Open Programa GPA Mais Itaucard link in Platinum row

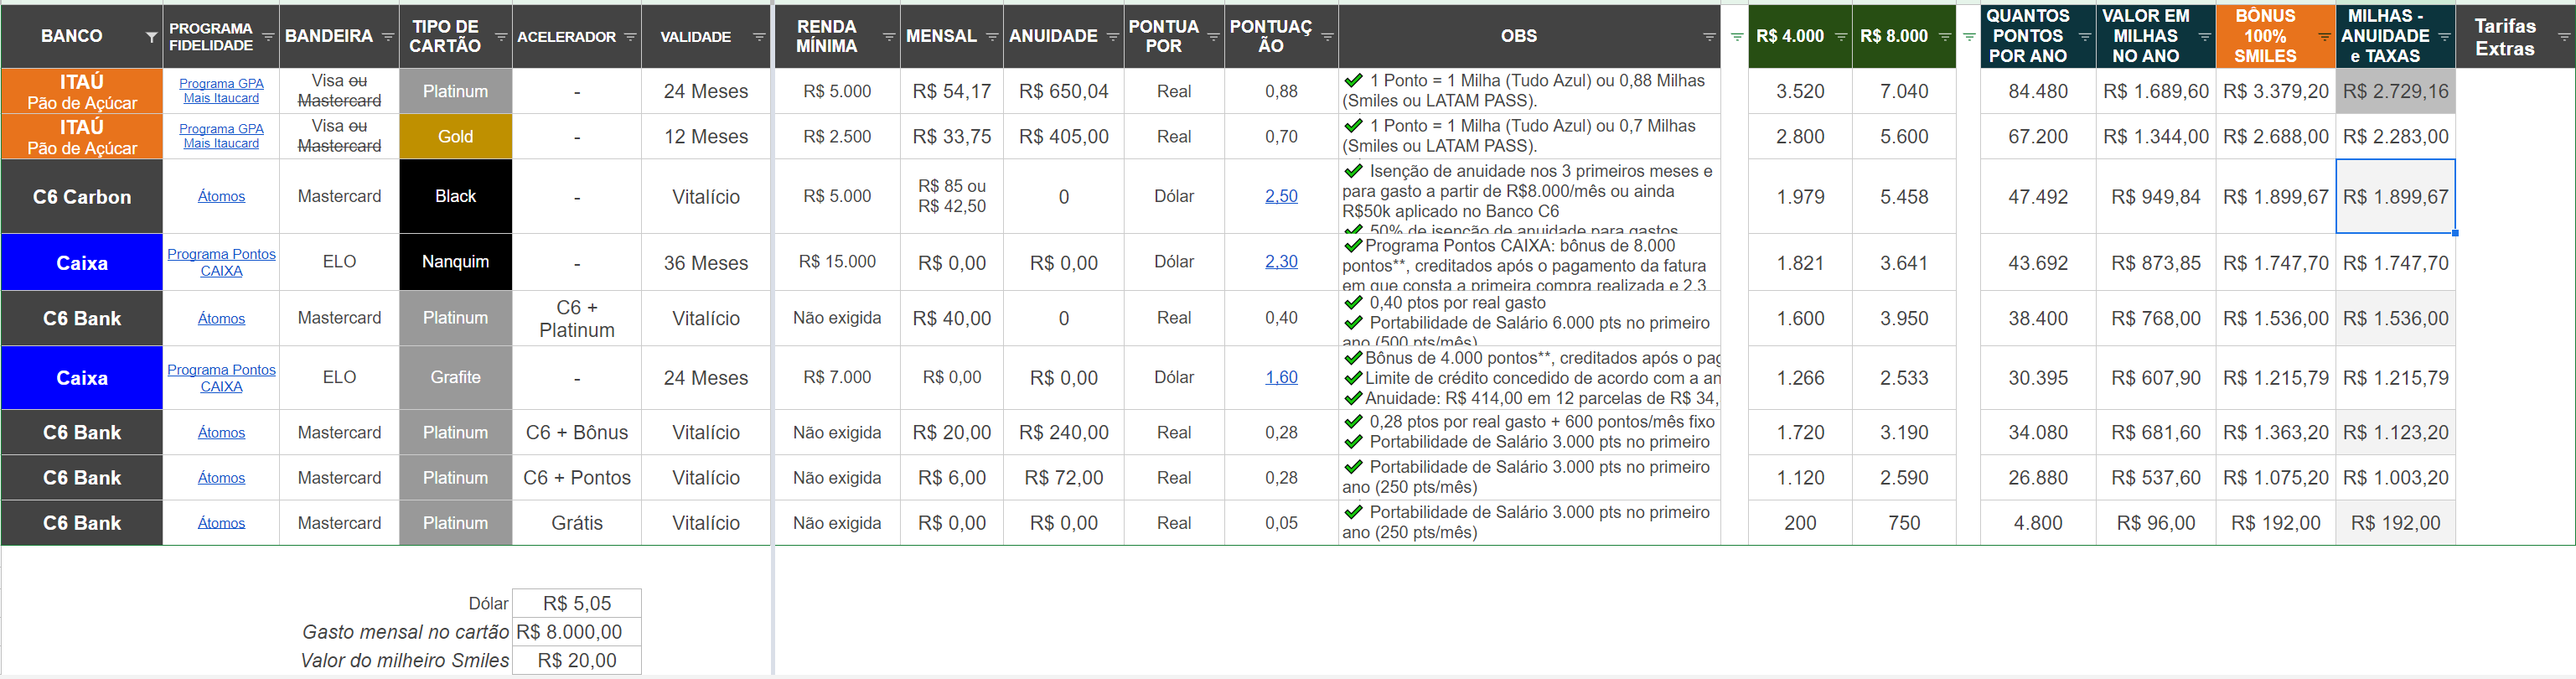(221, 91)
